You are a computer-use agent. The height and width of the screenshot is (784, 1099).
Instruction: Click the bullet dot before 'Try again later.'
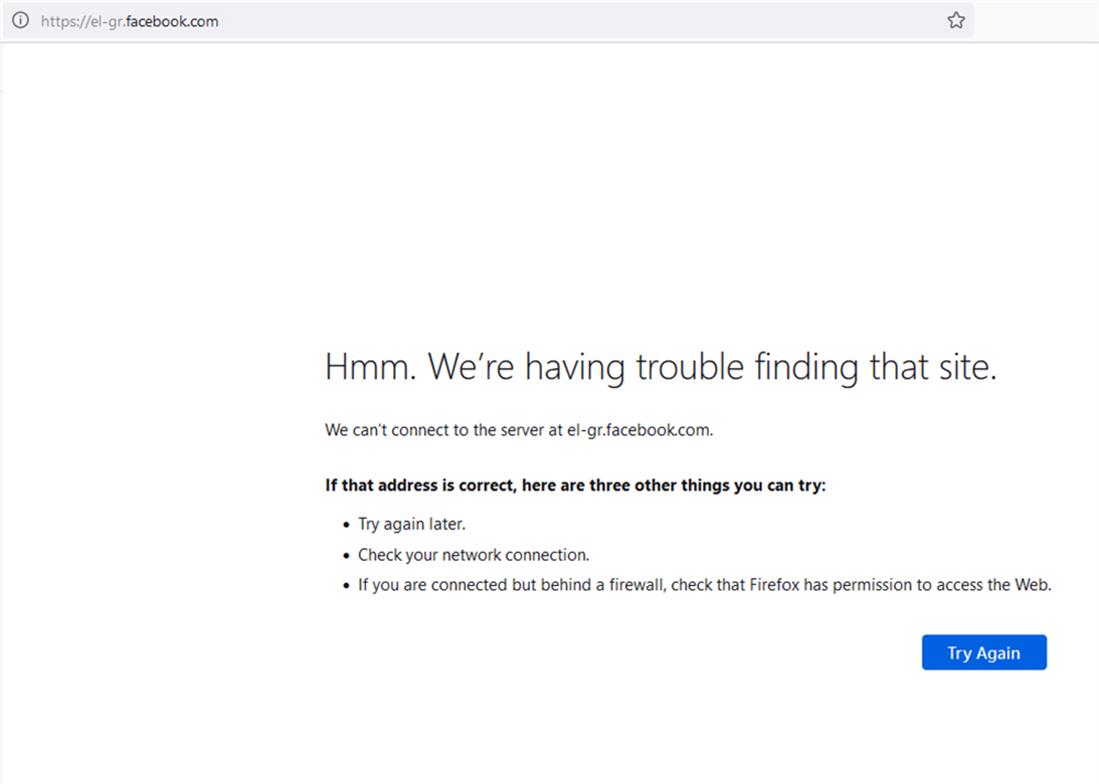(345, 525)
